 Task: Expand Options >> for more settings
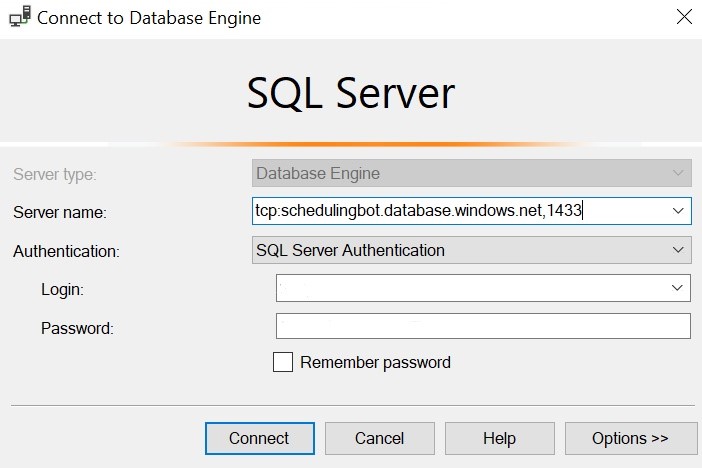(x=631, y=438)
